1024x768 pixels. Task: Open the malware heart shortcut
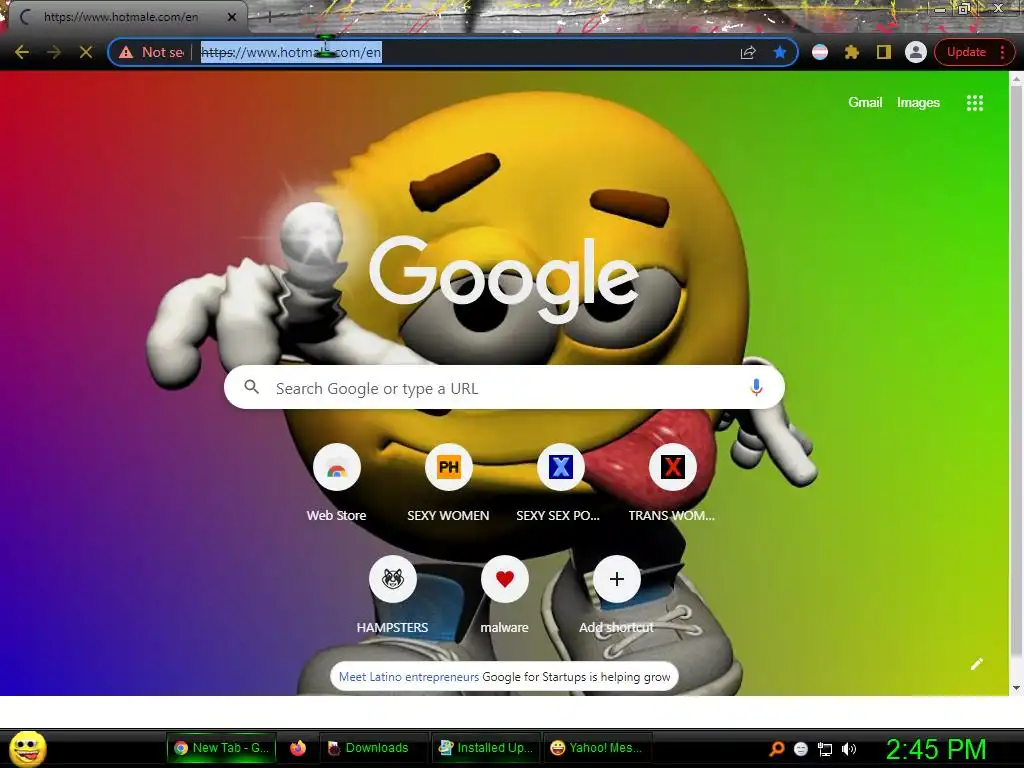pyautogui.click(x=504, y=596)
